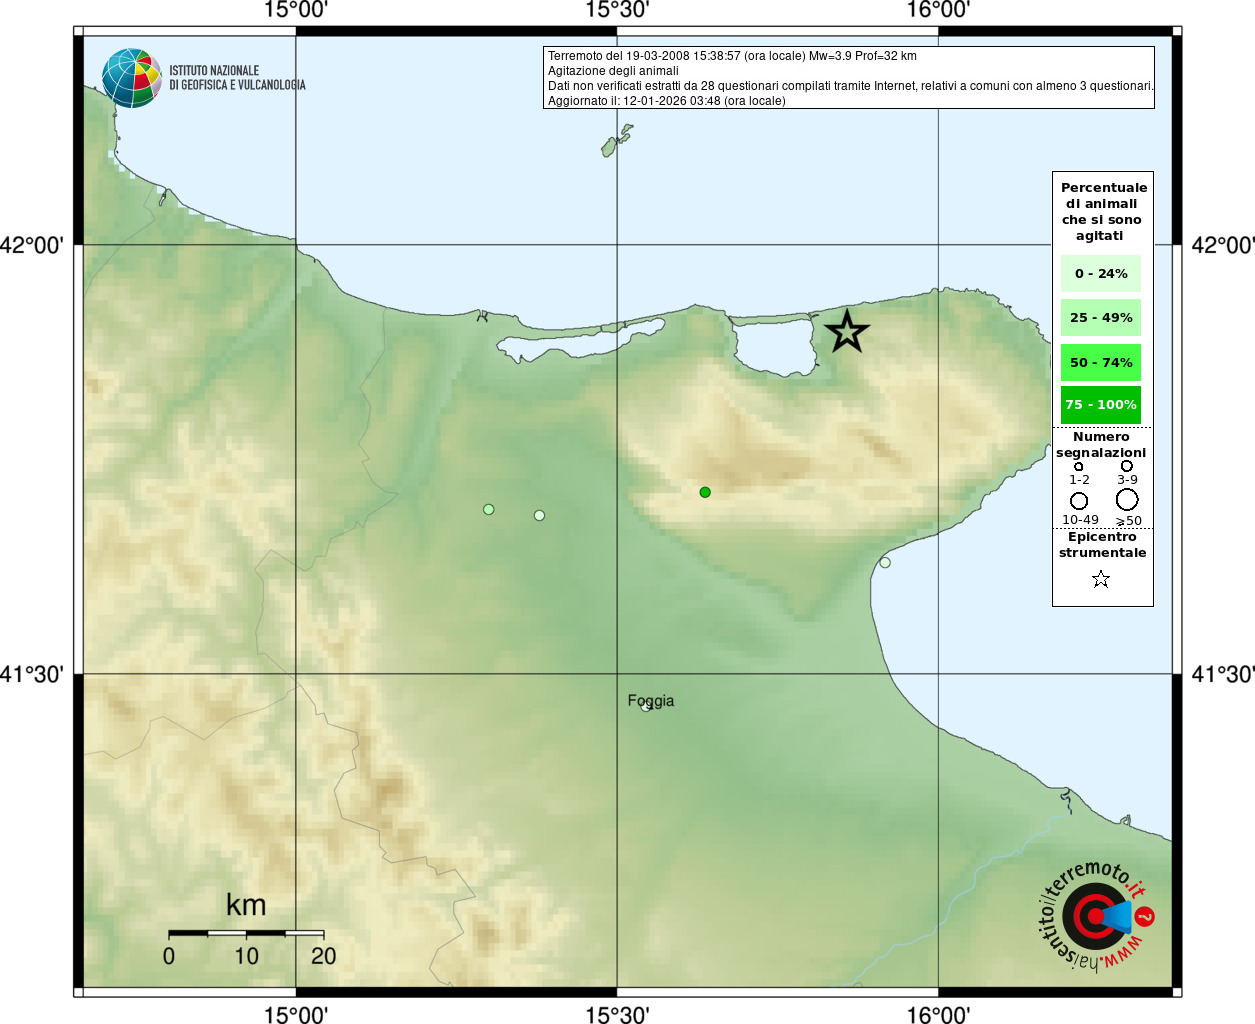1255x1024 pixels.
Task: Click the pale dot right of the leftmost dot
Action: pyautogui.click(x=540, y=516)
